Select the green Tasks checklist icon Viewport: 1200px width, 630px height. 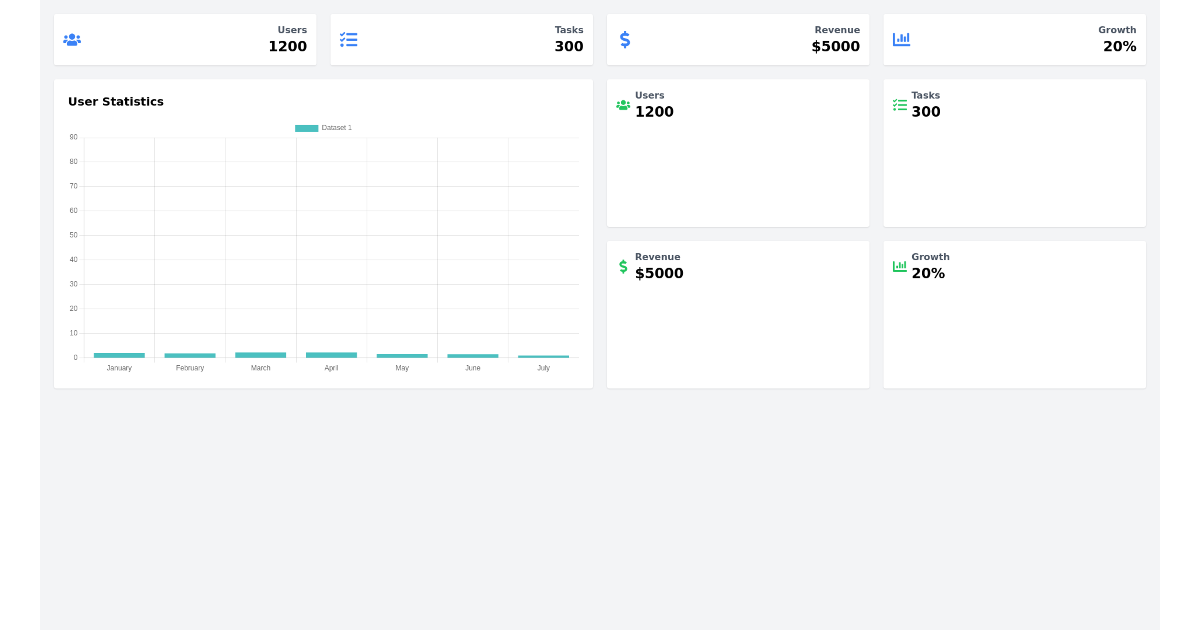click(x=899, y=104)
